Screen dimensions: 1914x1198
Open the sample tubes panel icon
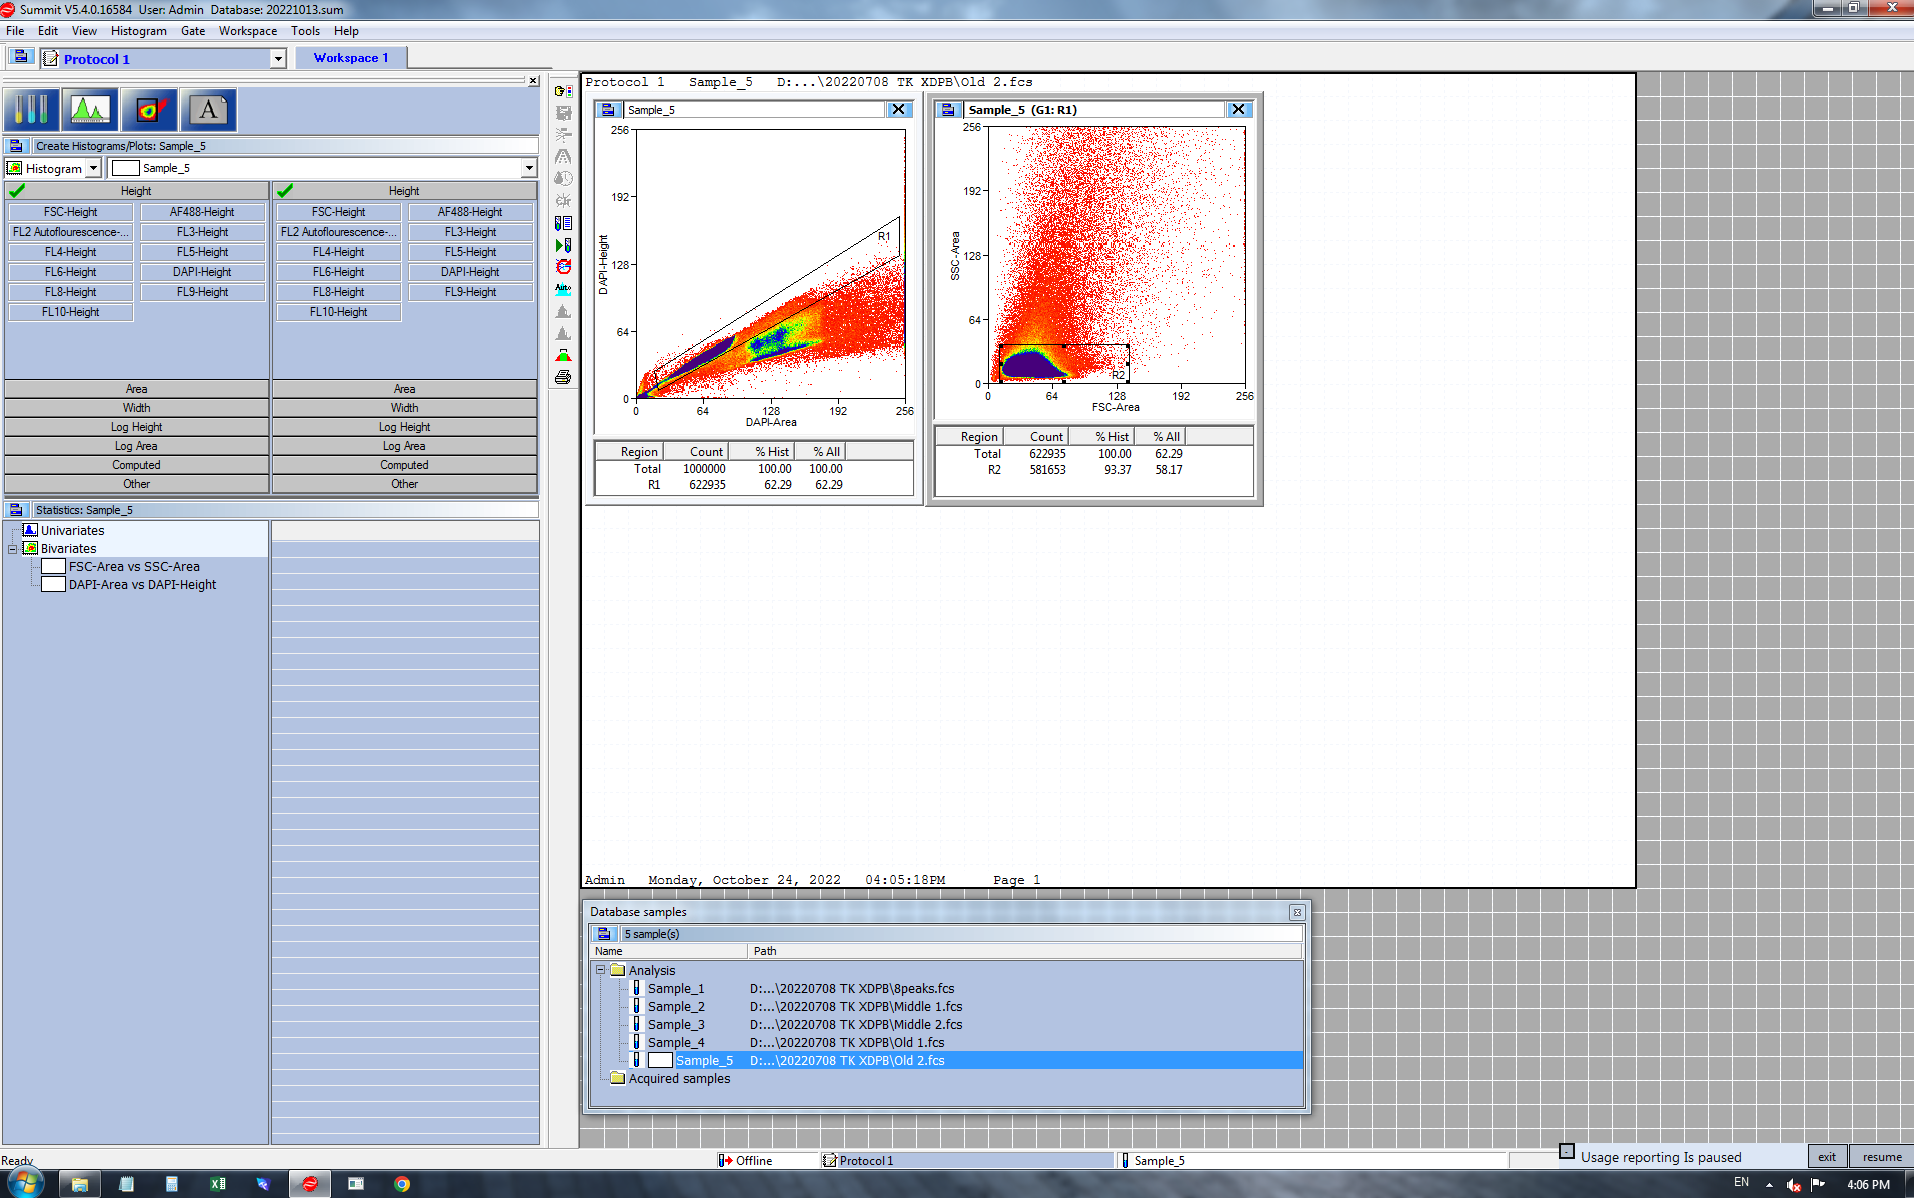click(x=31, y=110)
